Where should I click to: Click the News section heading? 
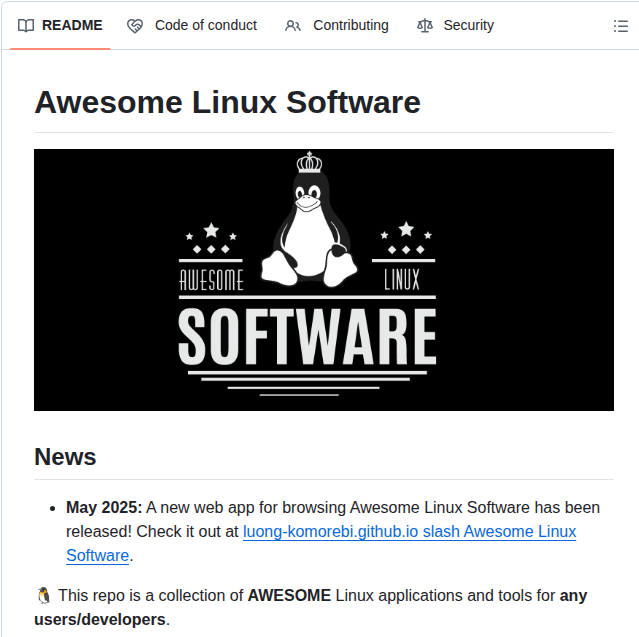tap(65, 456)
